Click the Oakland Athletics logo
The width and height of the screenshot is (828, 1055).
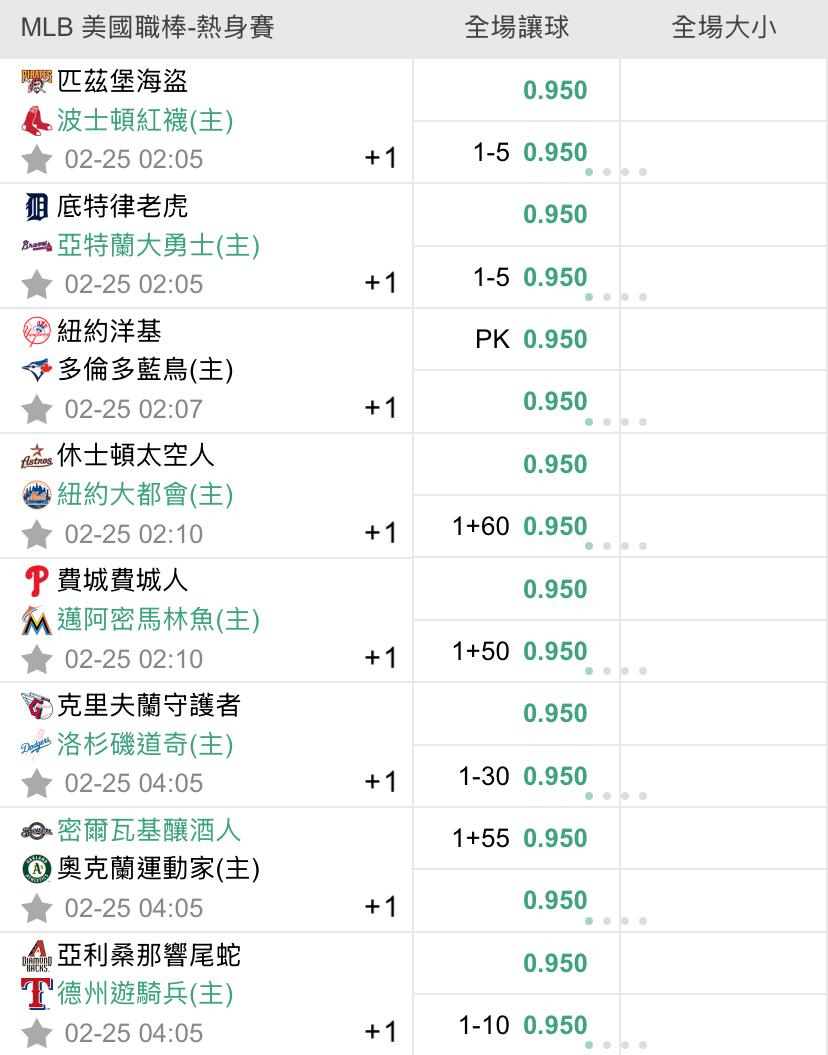click(36, 870)
